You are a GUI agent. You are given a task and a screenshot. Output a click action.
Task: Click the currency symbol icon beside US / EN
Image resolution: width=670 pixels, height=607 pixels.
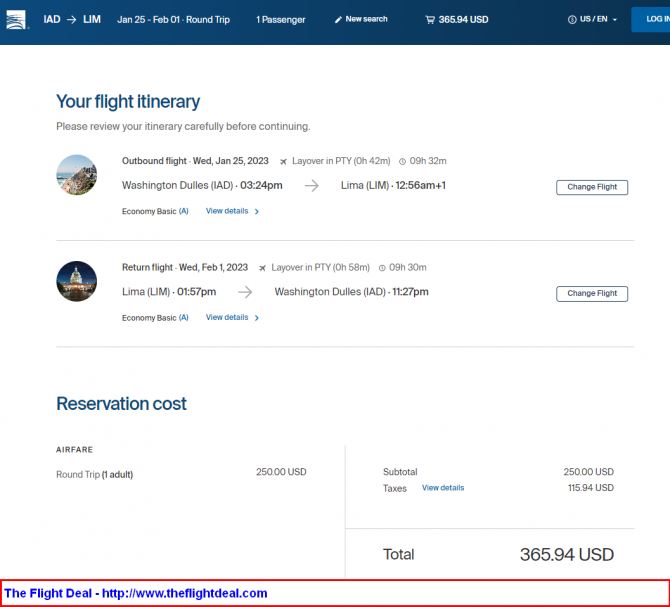point(572,20)
